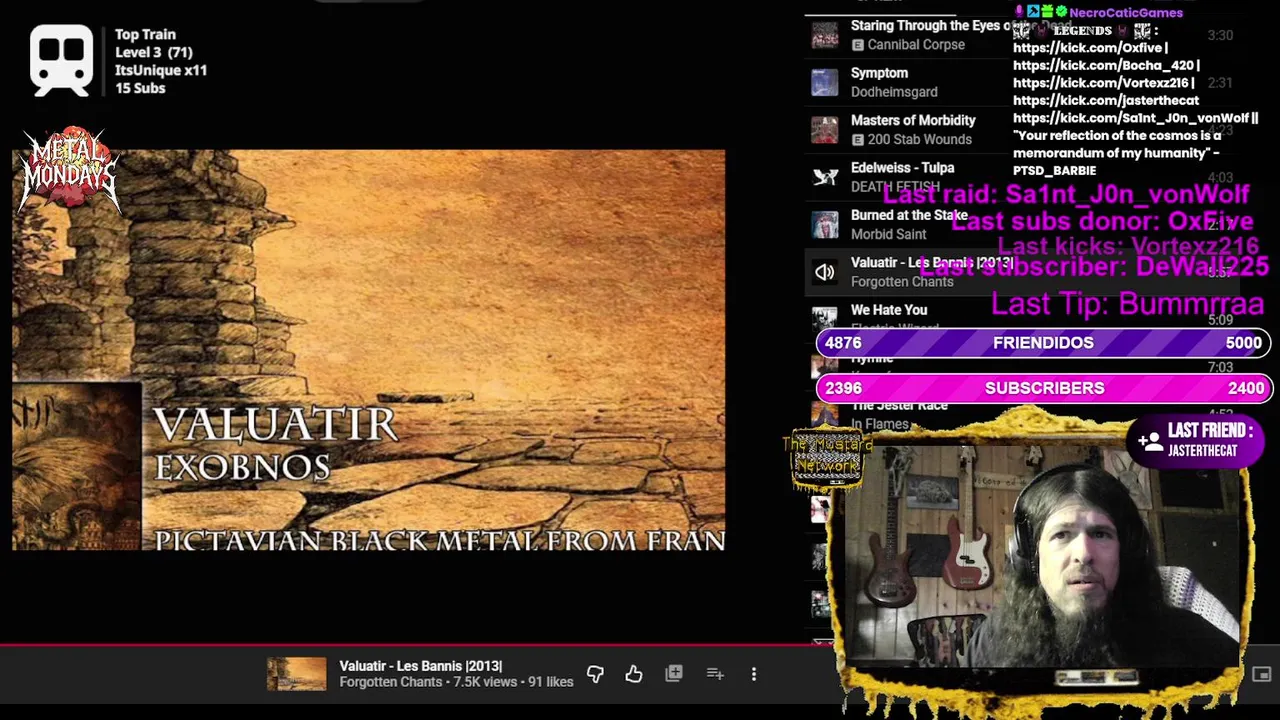Click the Cannibal Corpse track thumbnail
Image resolution: width=1280 pixels, height=720 pixels.
pyautogui.click(x=825, y=35)
